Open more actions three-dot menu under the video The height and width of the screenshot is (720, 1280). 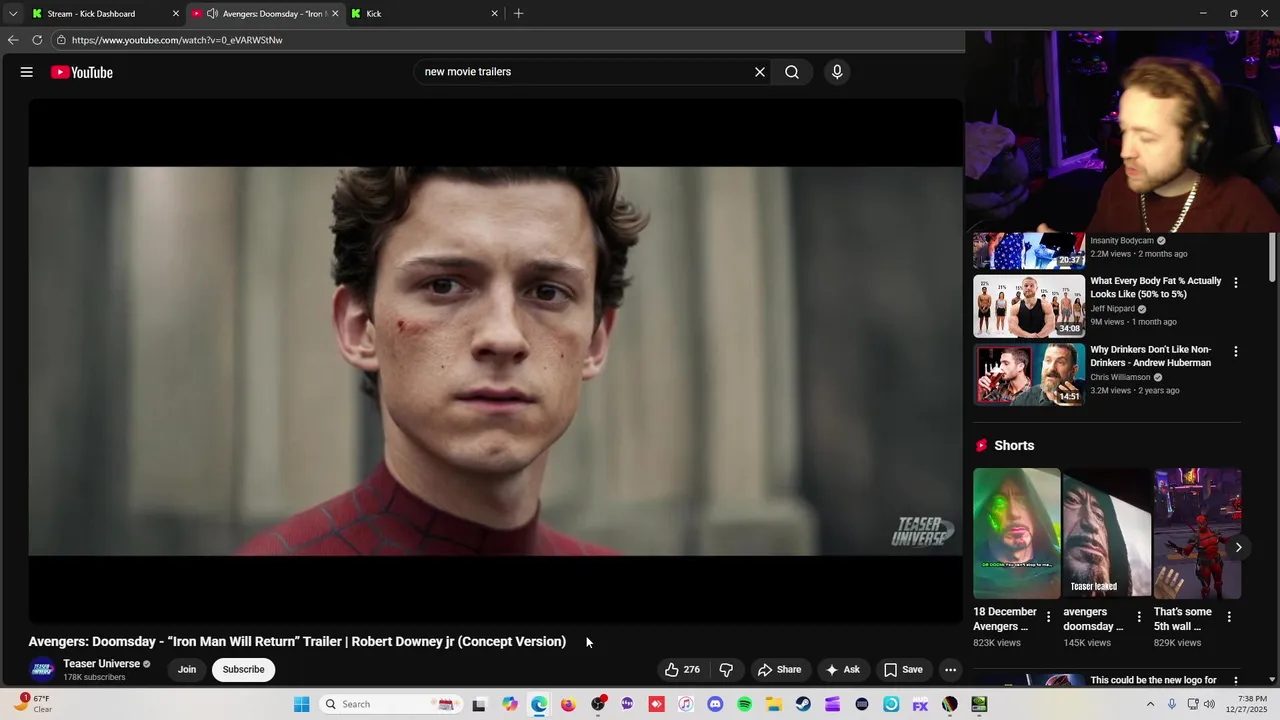951,670
